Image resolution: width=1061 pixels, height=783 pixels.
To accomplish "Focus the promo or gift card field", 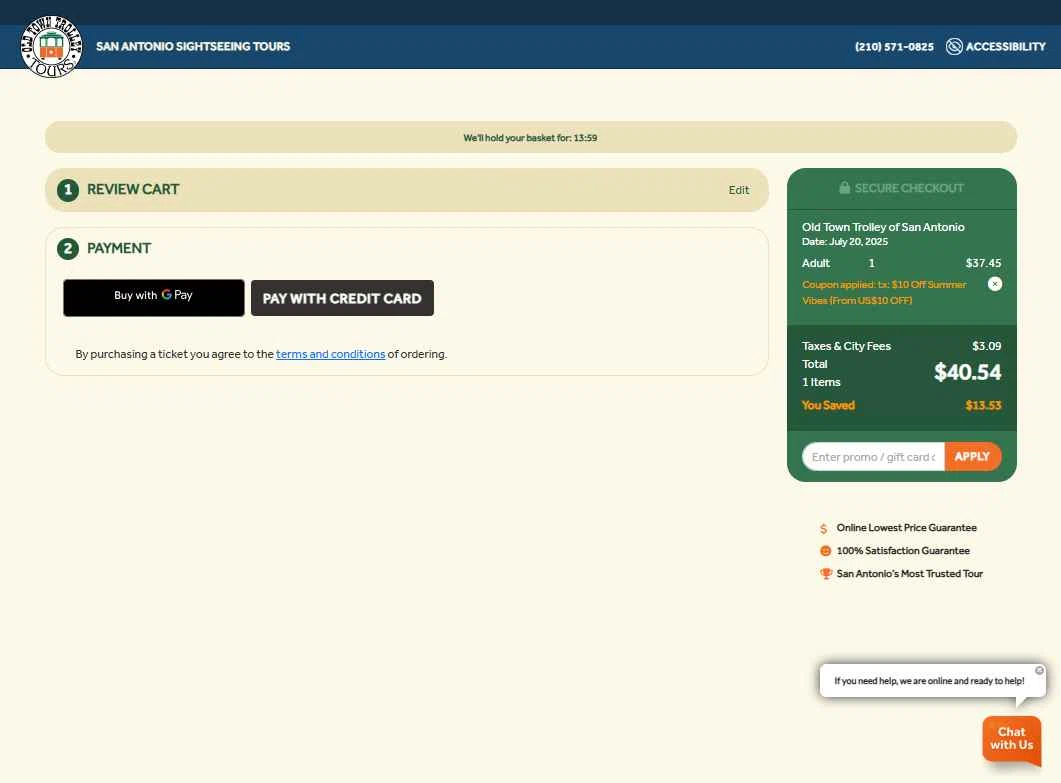I will tap(873, 456).
